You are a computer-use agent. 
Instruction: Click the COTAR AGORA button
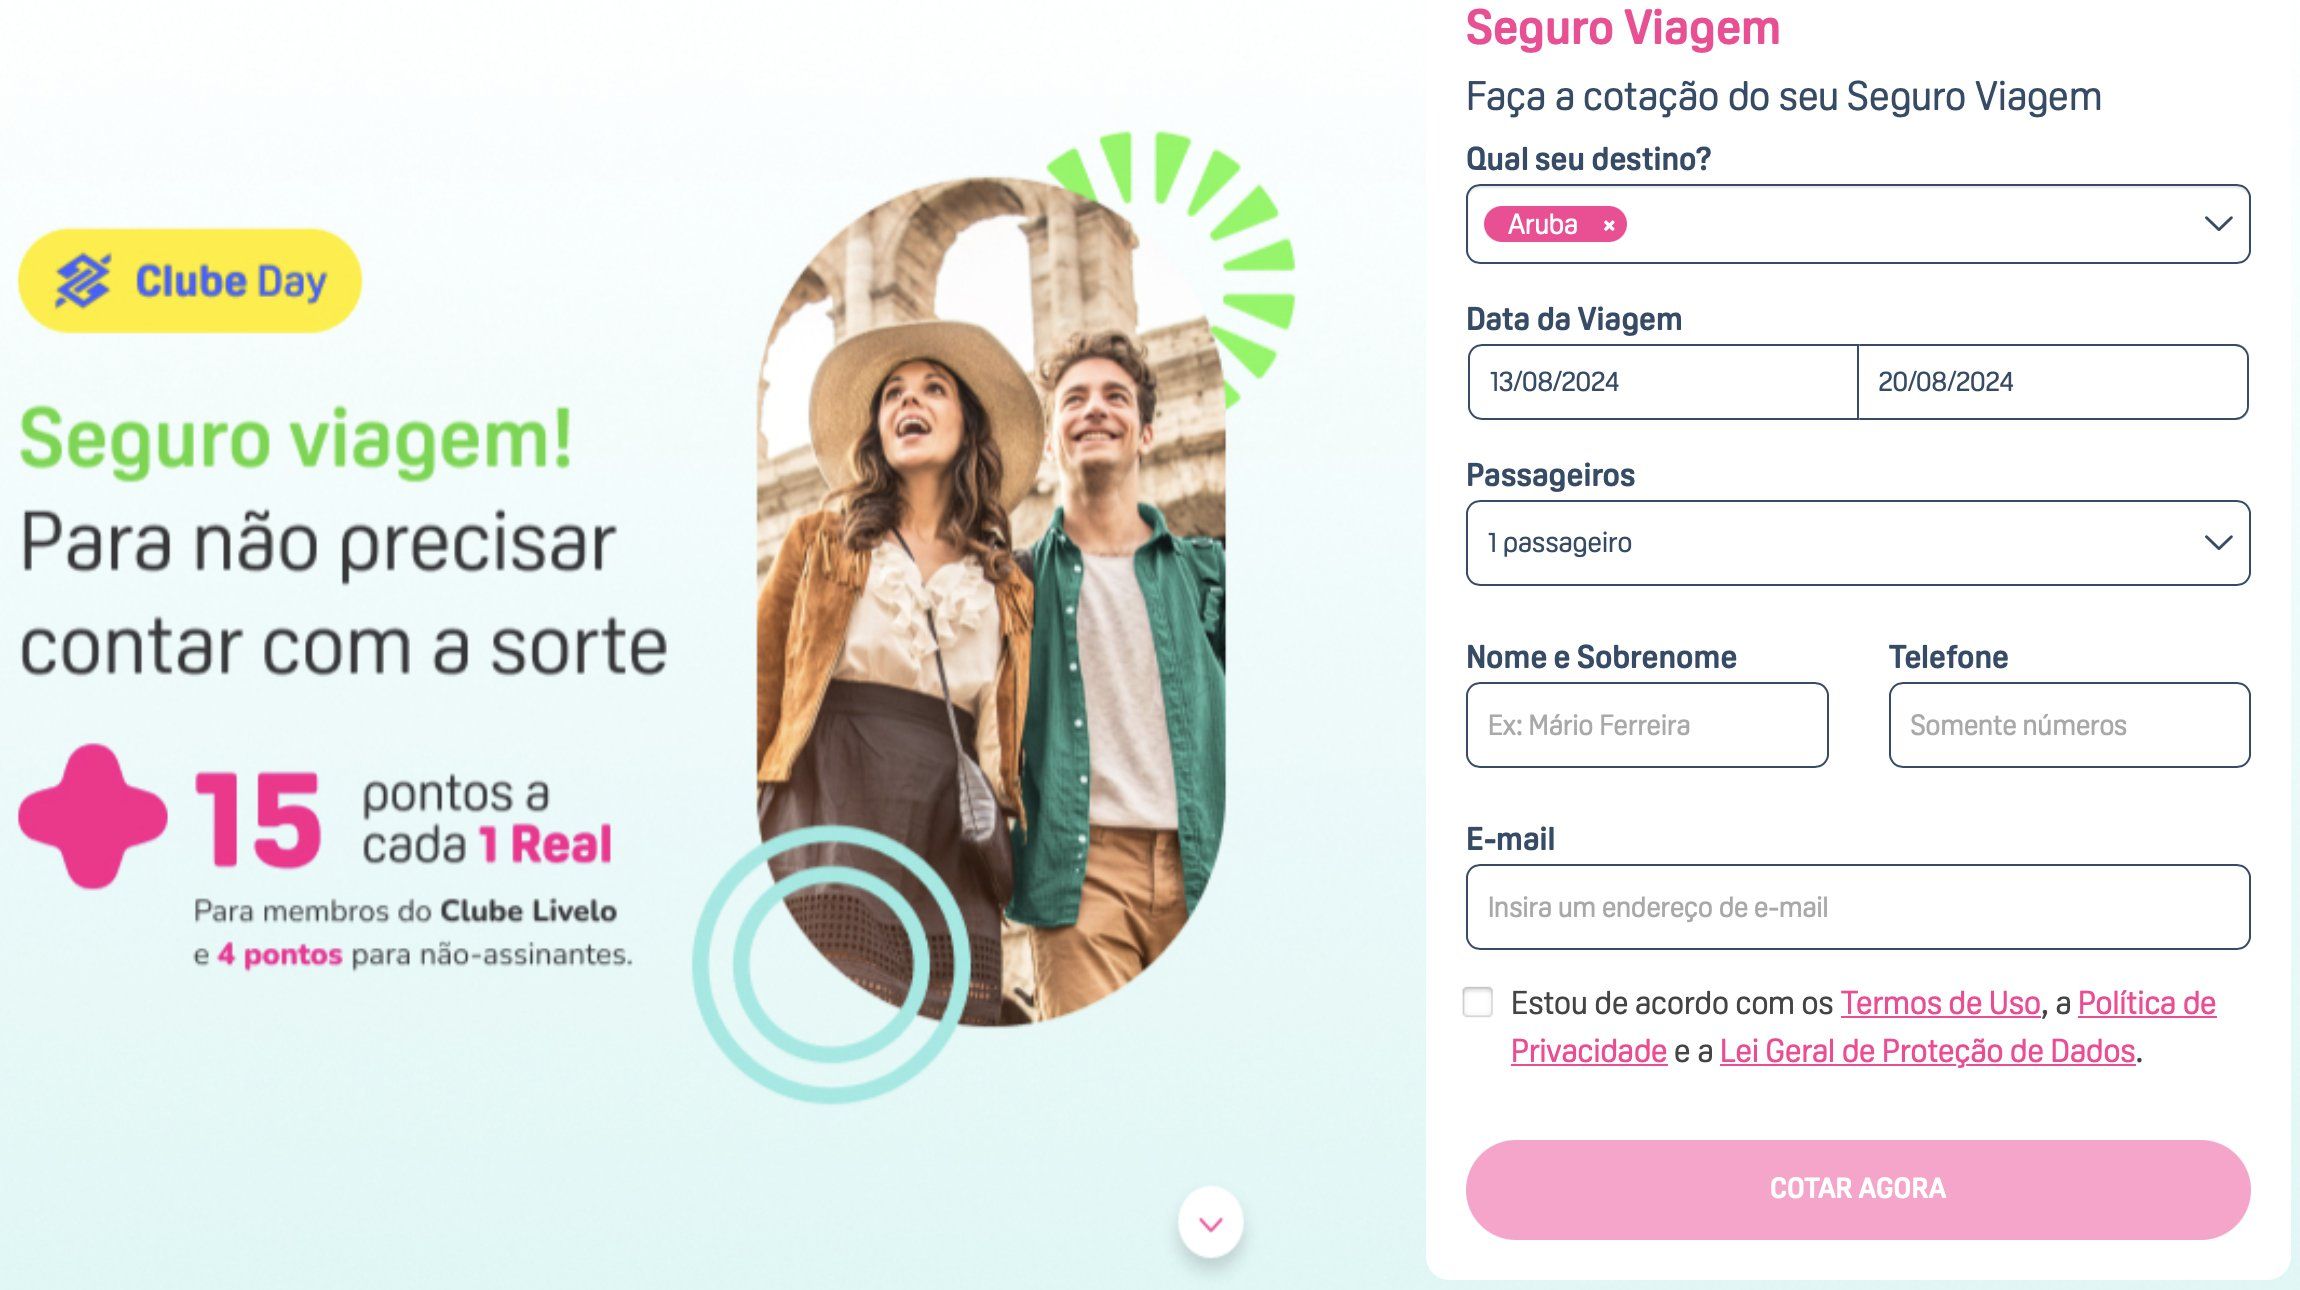[1858, 1190]
